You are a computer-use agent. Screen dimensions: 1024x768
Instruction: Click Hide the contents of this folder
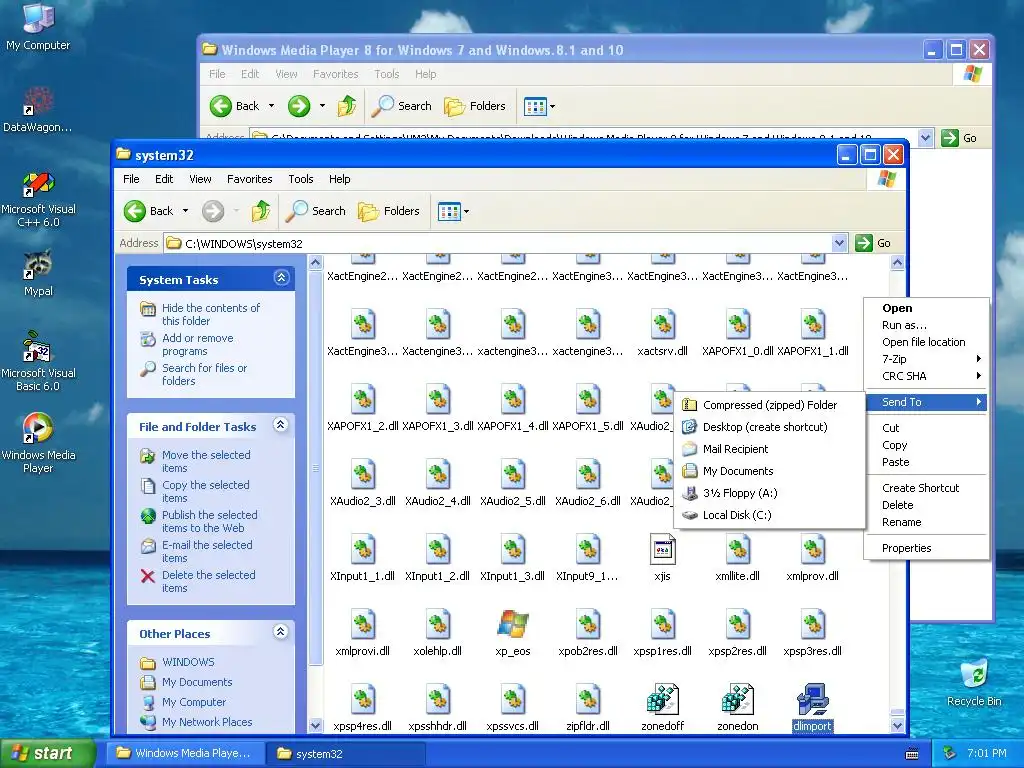tap(210, 314)
